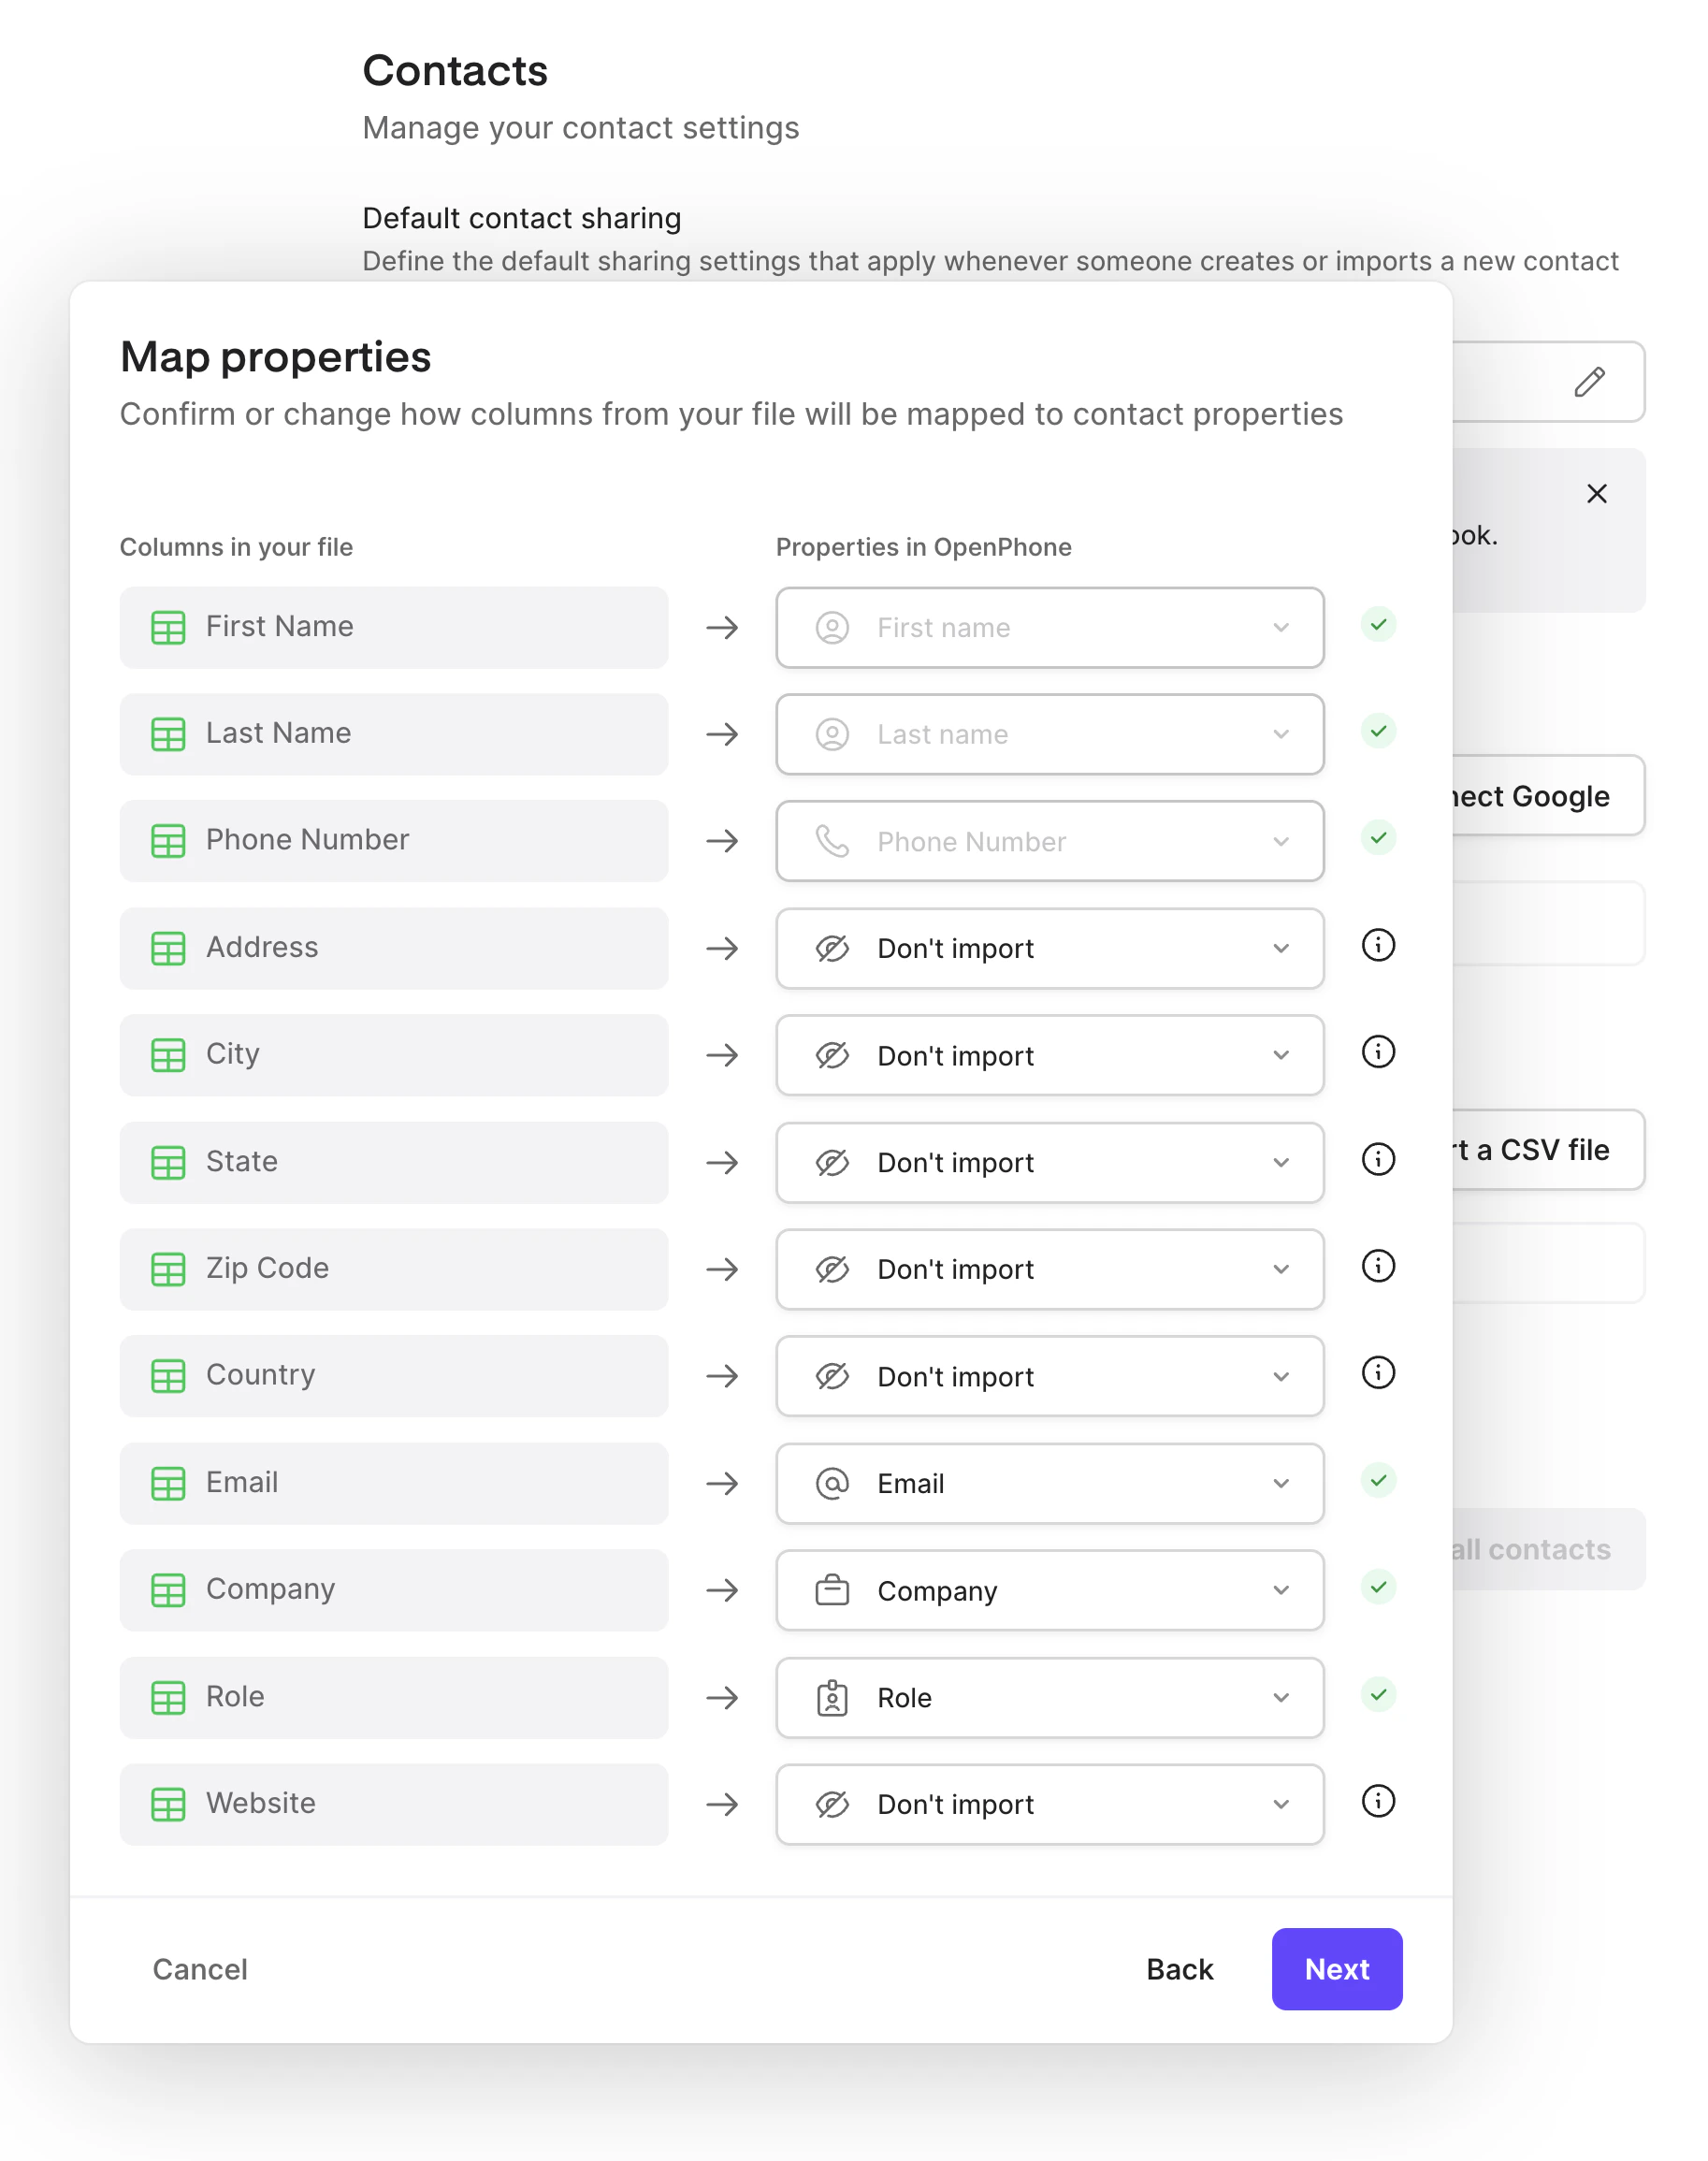Click the pencil edit icon near top right

1590,383
